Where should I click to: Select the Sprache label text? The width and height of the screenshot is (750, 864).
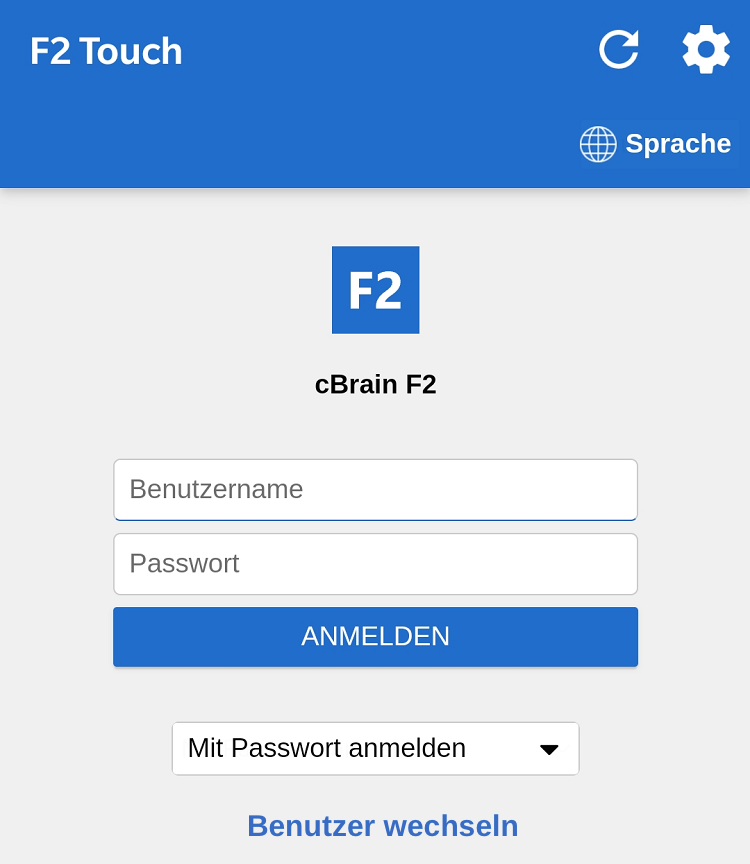coord(678,144)
